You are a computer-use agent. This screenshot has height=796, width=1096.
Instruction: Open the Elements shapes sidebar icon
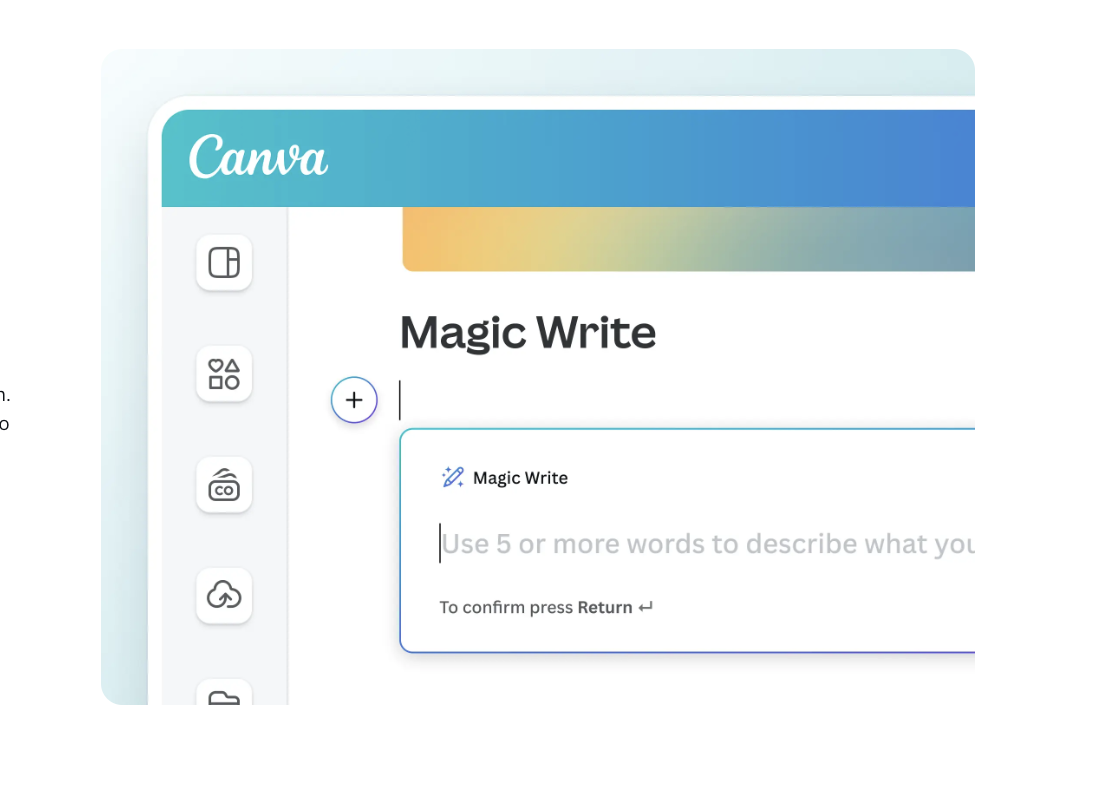click(224, 374)
